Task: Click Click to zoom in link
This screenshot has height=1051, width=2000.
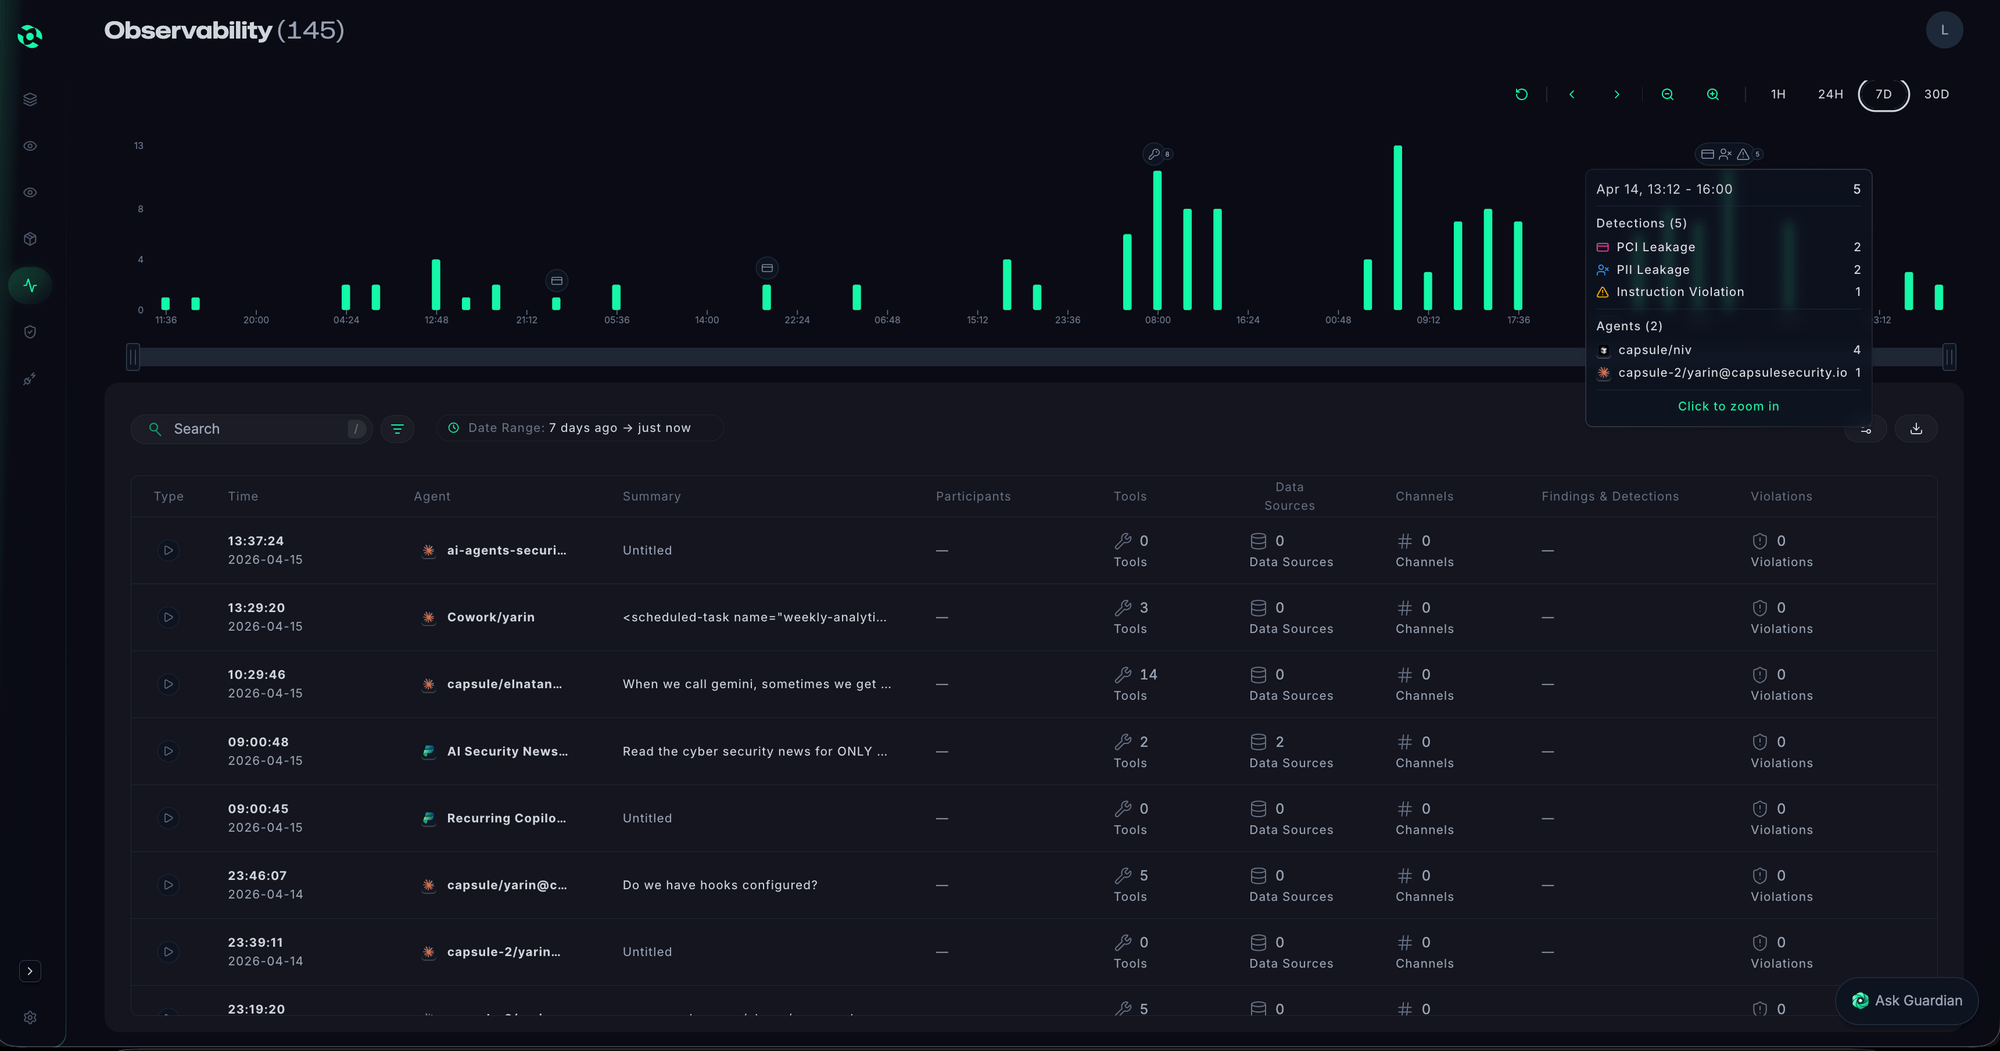Action: click(1728, 406)
